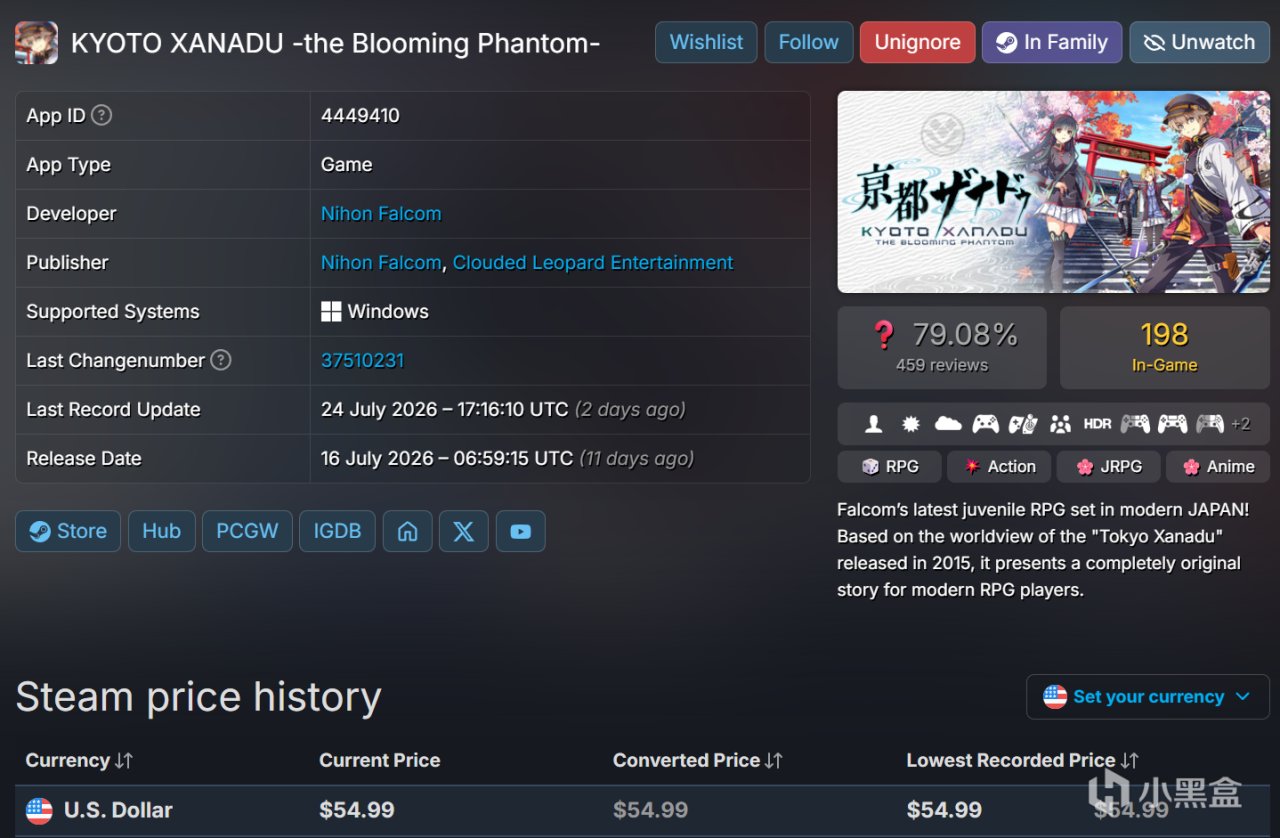The height and width of the screenshot is (838, 1280).
Task: Open the RPG tag
Action: pyautogui.click(x=890, y=466)
